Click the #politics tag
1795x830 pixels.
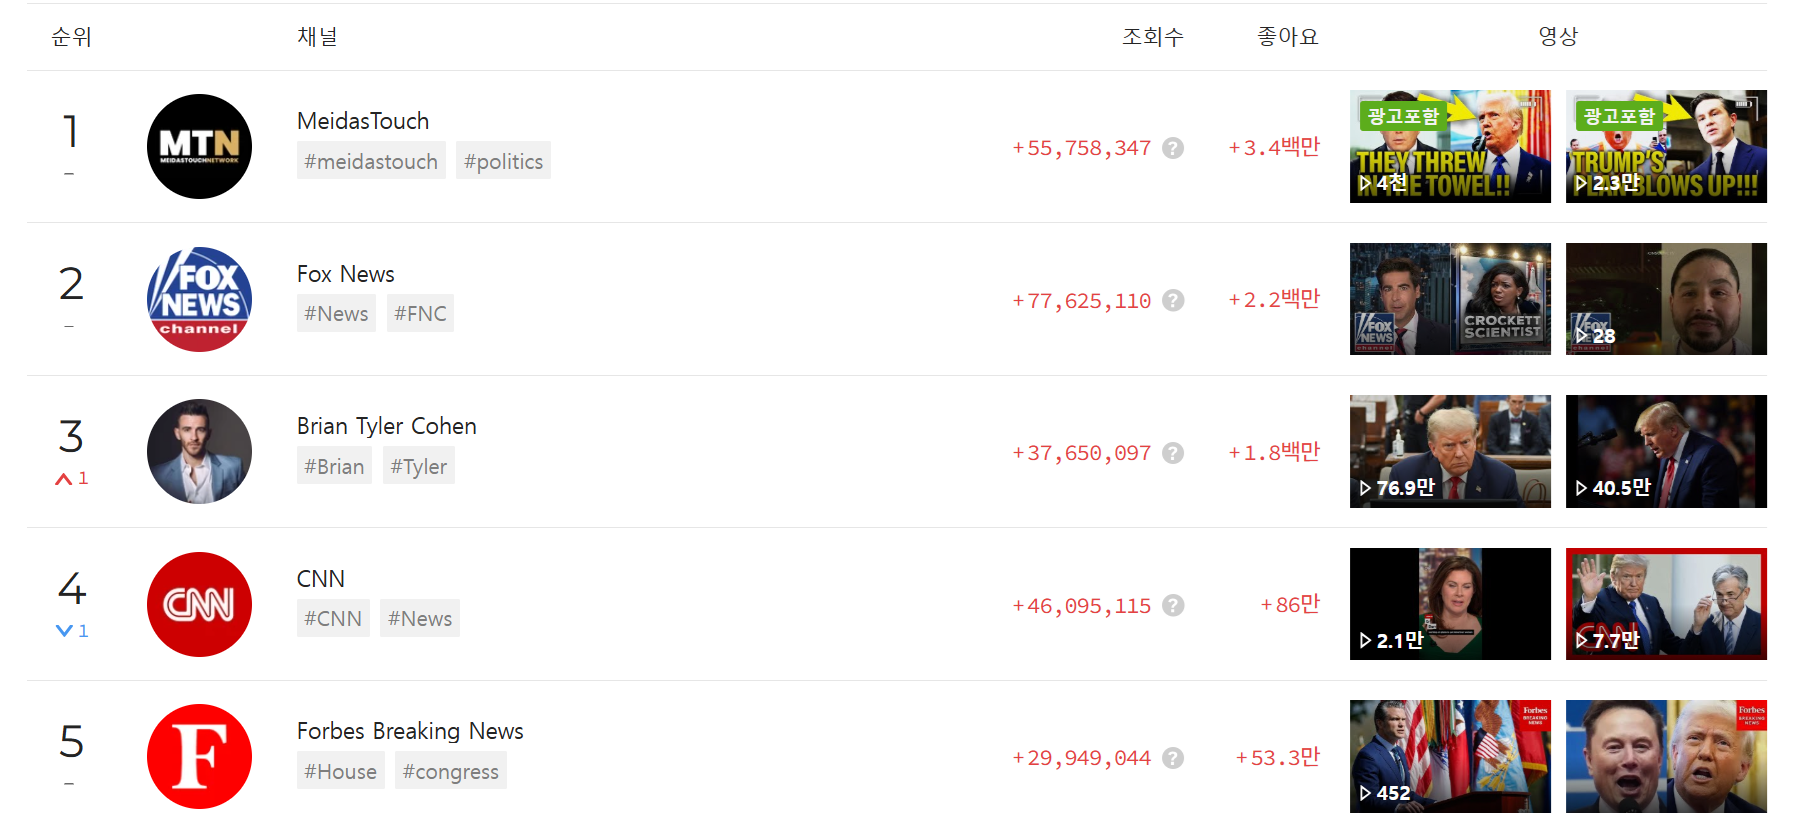click(503, 161)
